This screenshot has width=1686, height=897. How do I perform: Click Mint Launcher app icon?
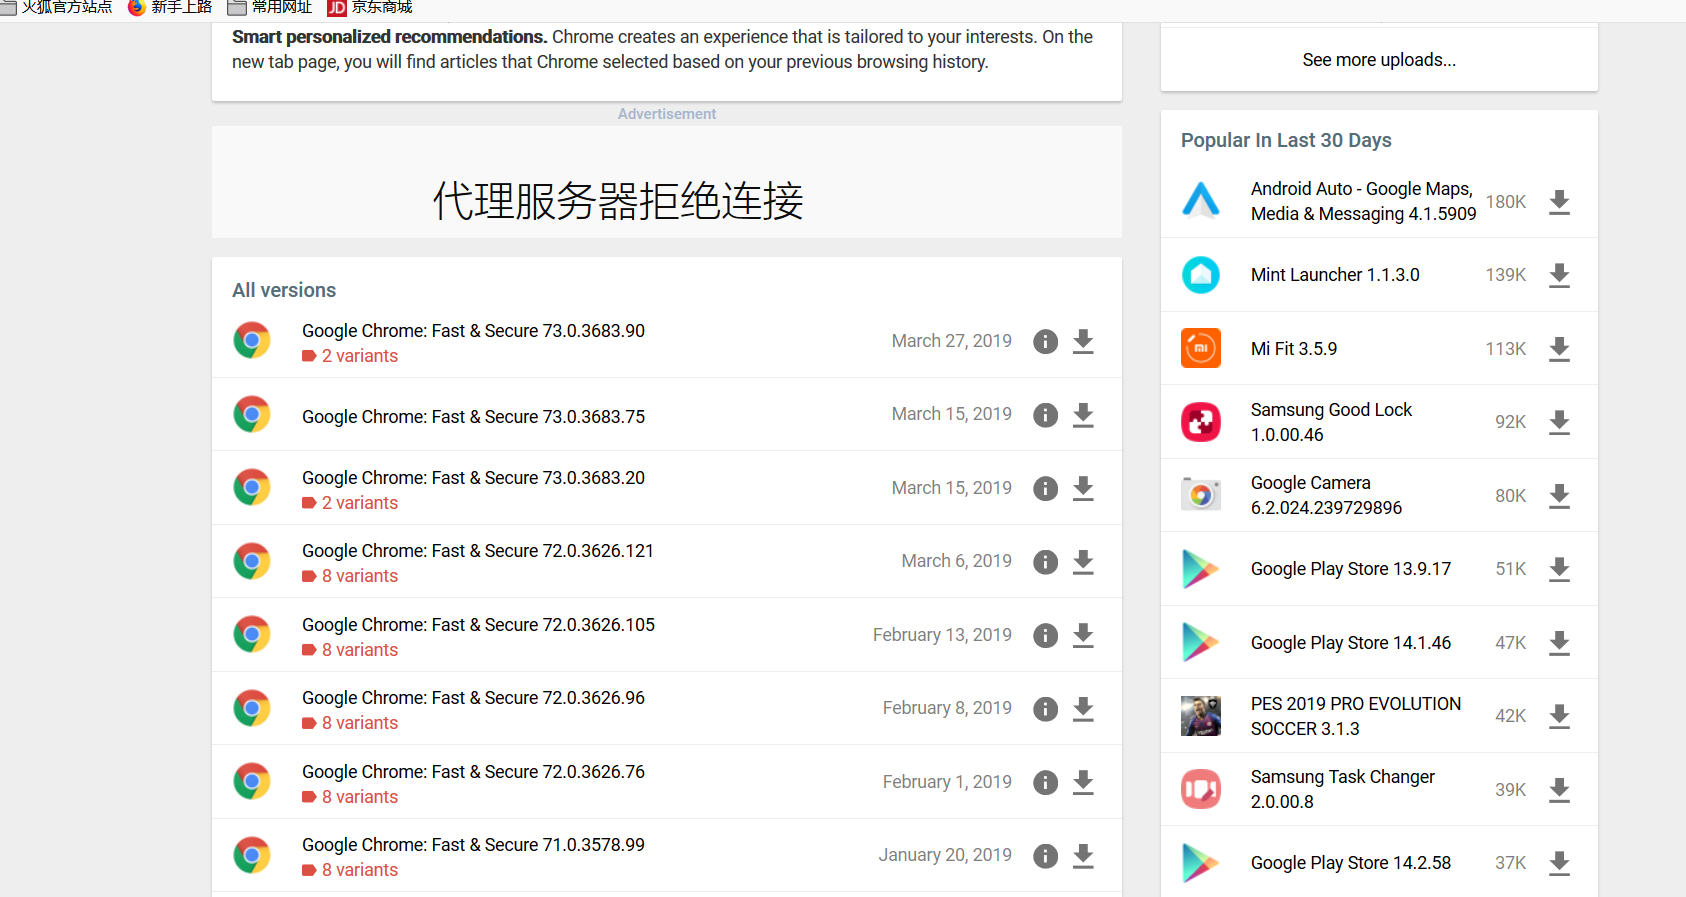coord(1201,275)
